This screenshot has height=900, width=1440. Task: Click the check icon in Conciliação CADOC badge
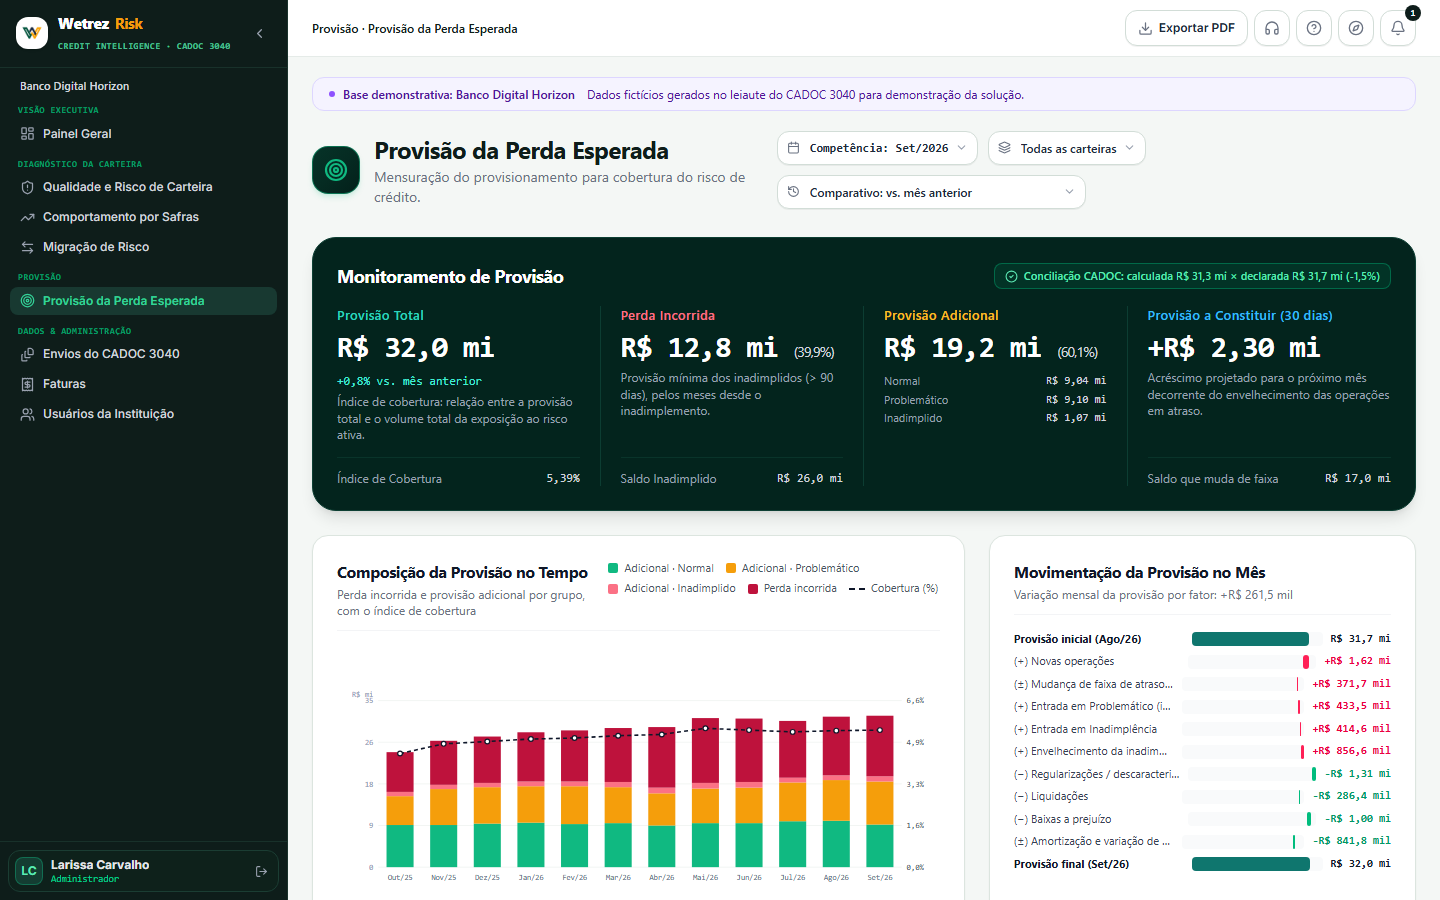[x=1011, y=276]
